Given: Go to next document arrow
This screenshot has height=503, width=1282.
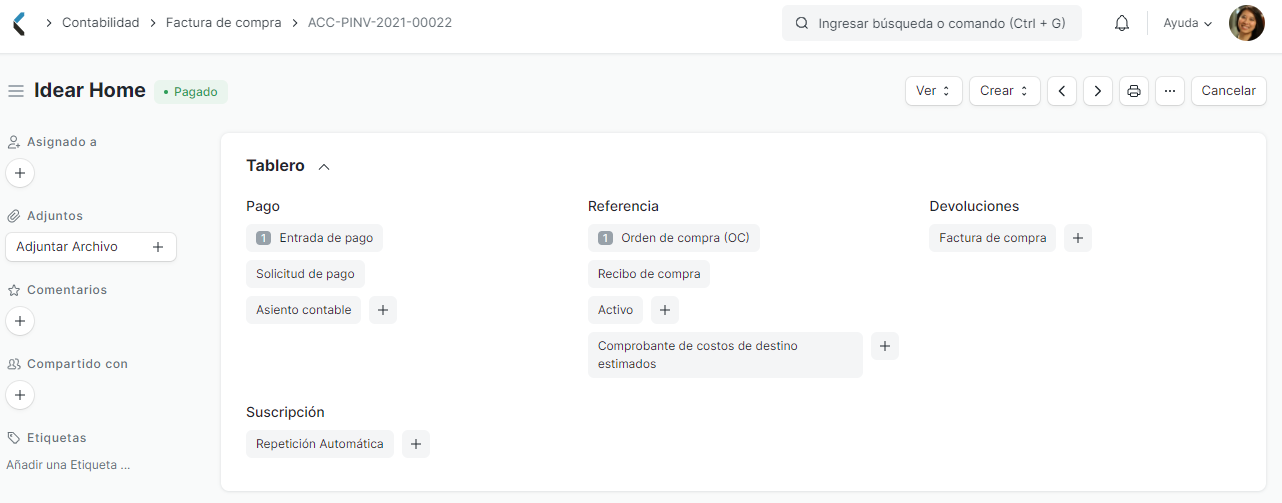Looking at the screenshot, I should coord(1098,91).
